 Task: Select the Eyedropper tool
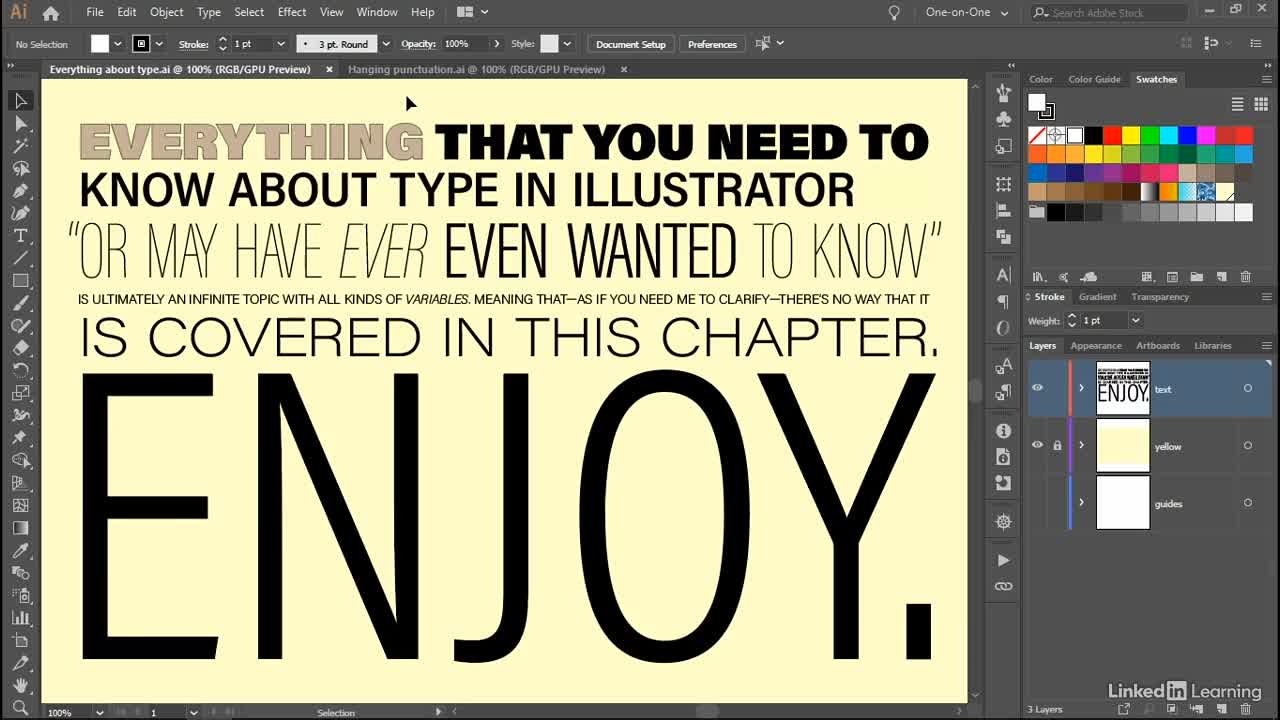[20, 551]
